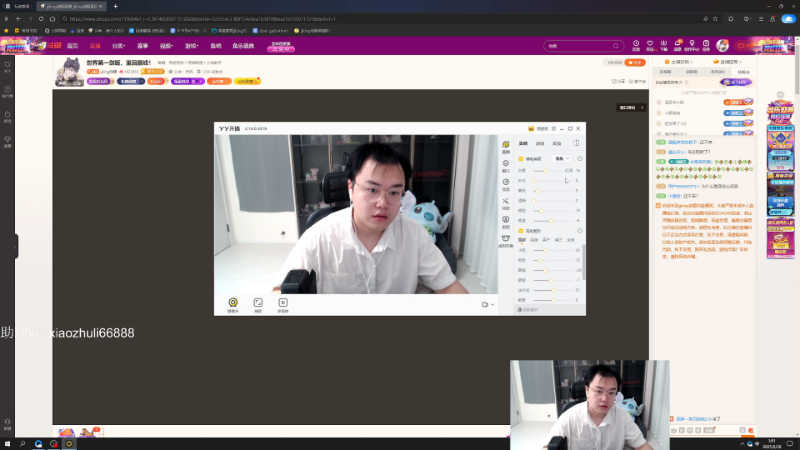
Task: Reset the advanced reshaping section using its circular icon
Action: pyautogui.click(x=580, y=231)
